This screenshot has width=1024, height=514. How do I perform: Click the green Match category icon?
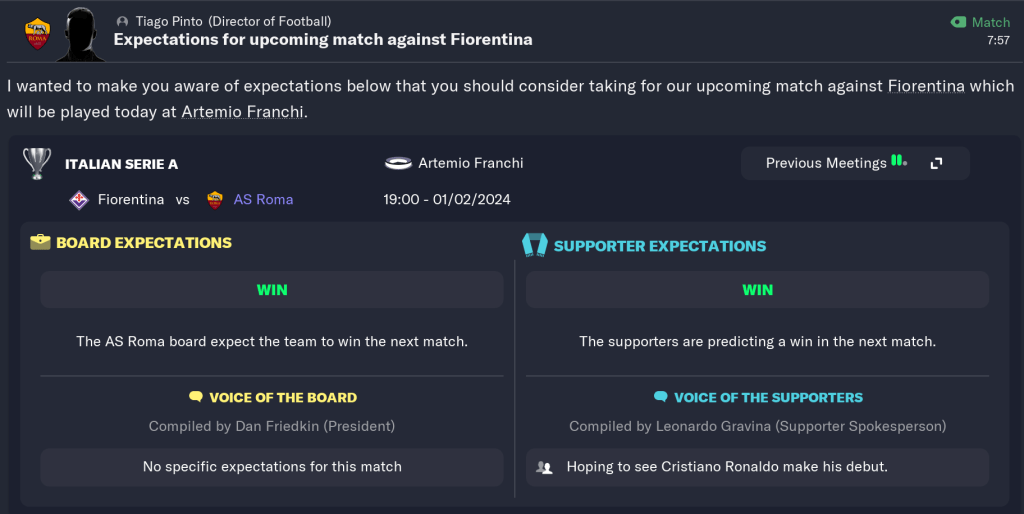(x=958, y=22)
